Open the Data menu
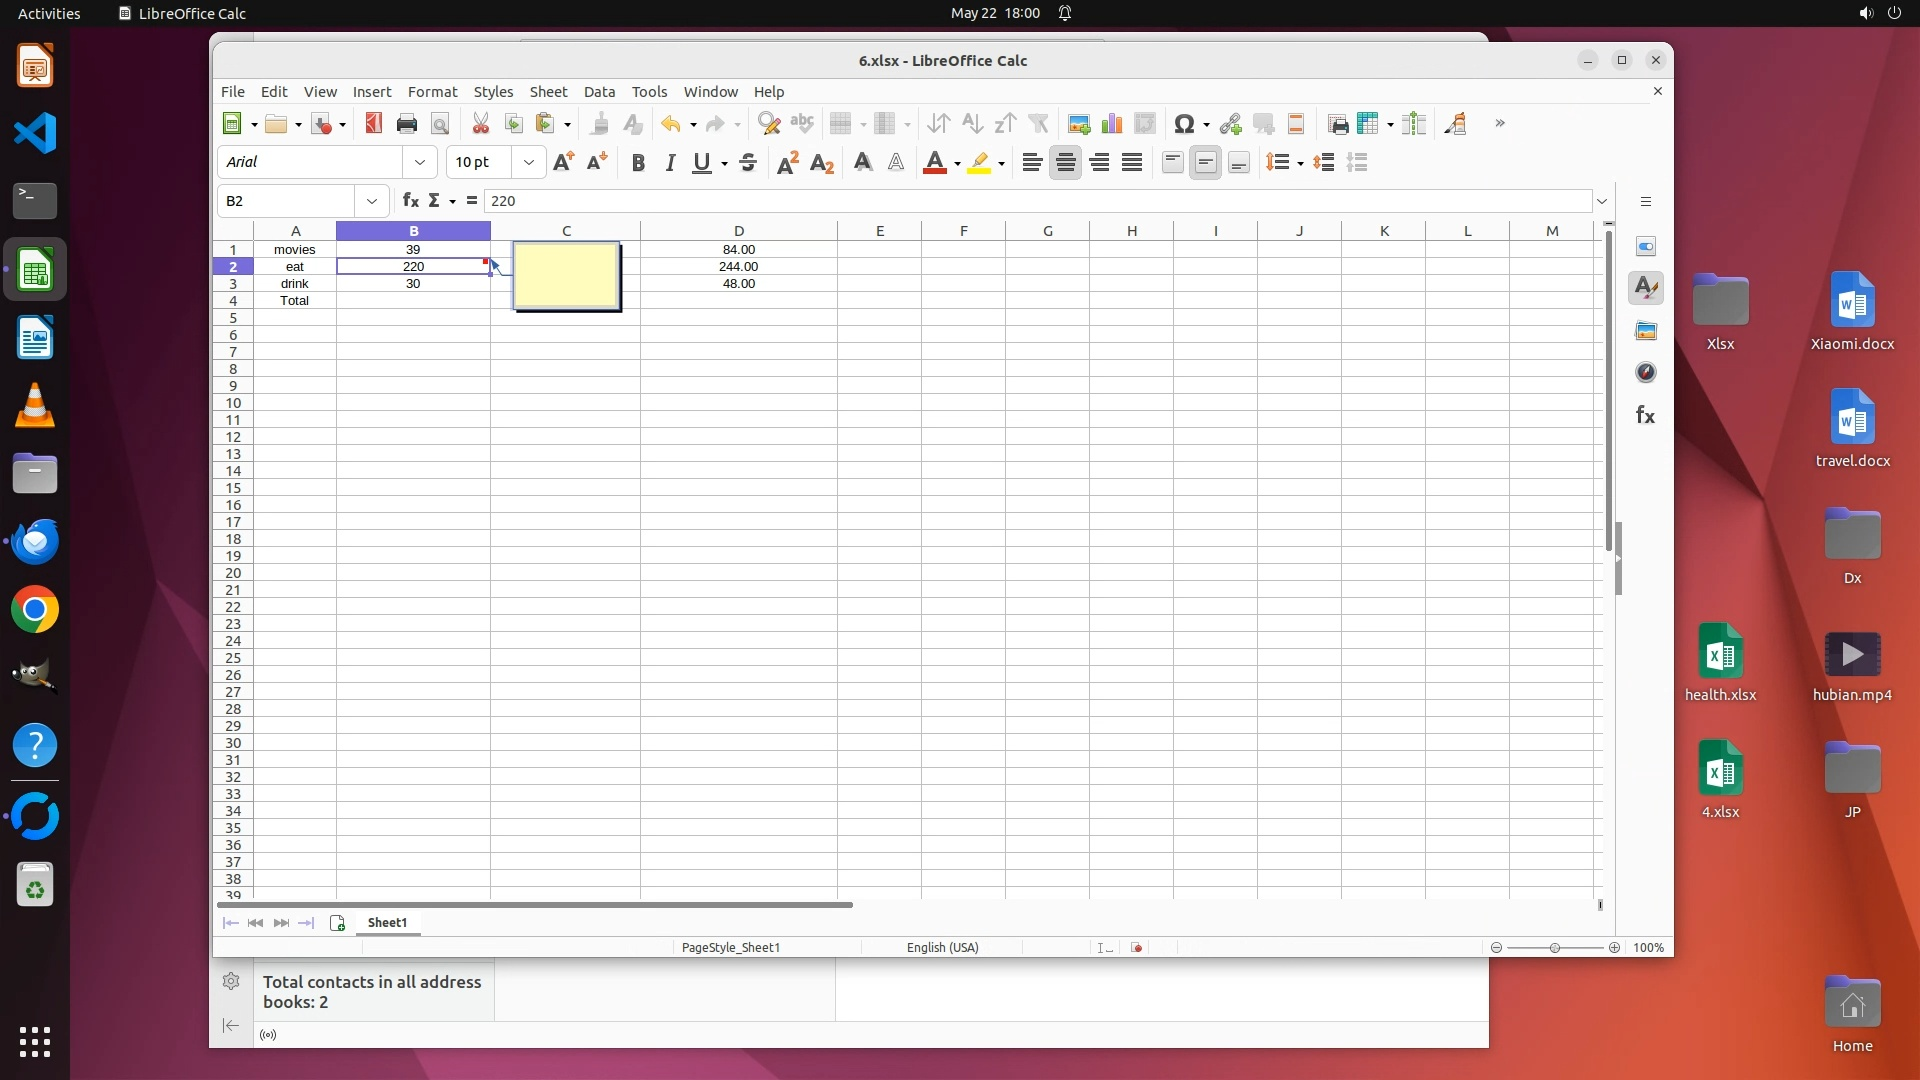 [x=599, y=91]
